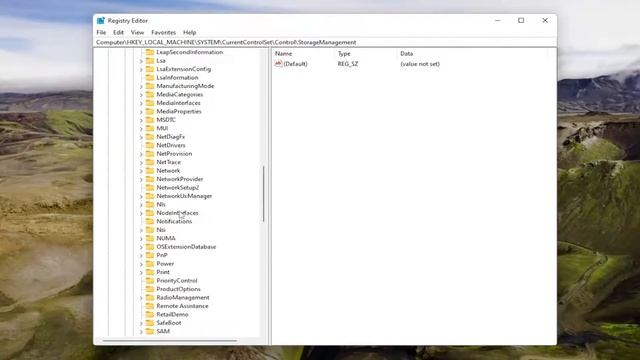
Task: Select the NetDiagFx folder icon
Action: [x=150, y=137]
